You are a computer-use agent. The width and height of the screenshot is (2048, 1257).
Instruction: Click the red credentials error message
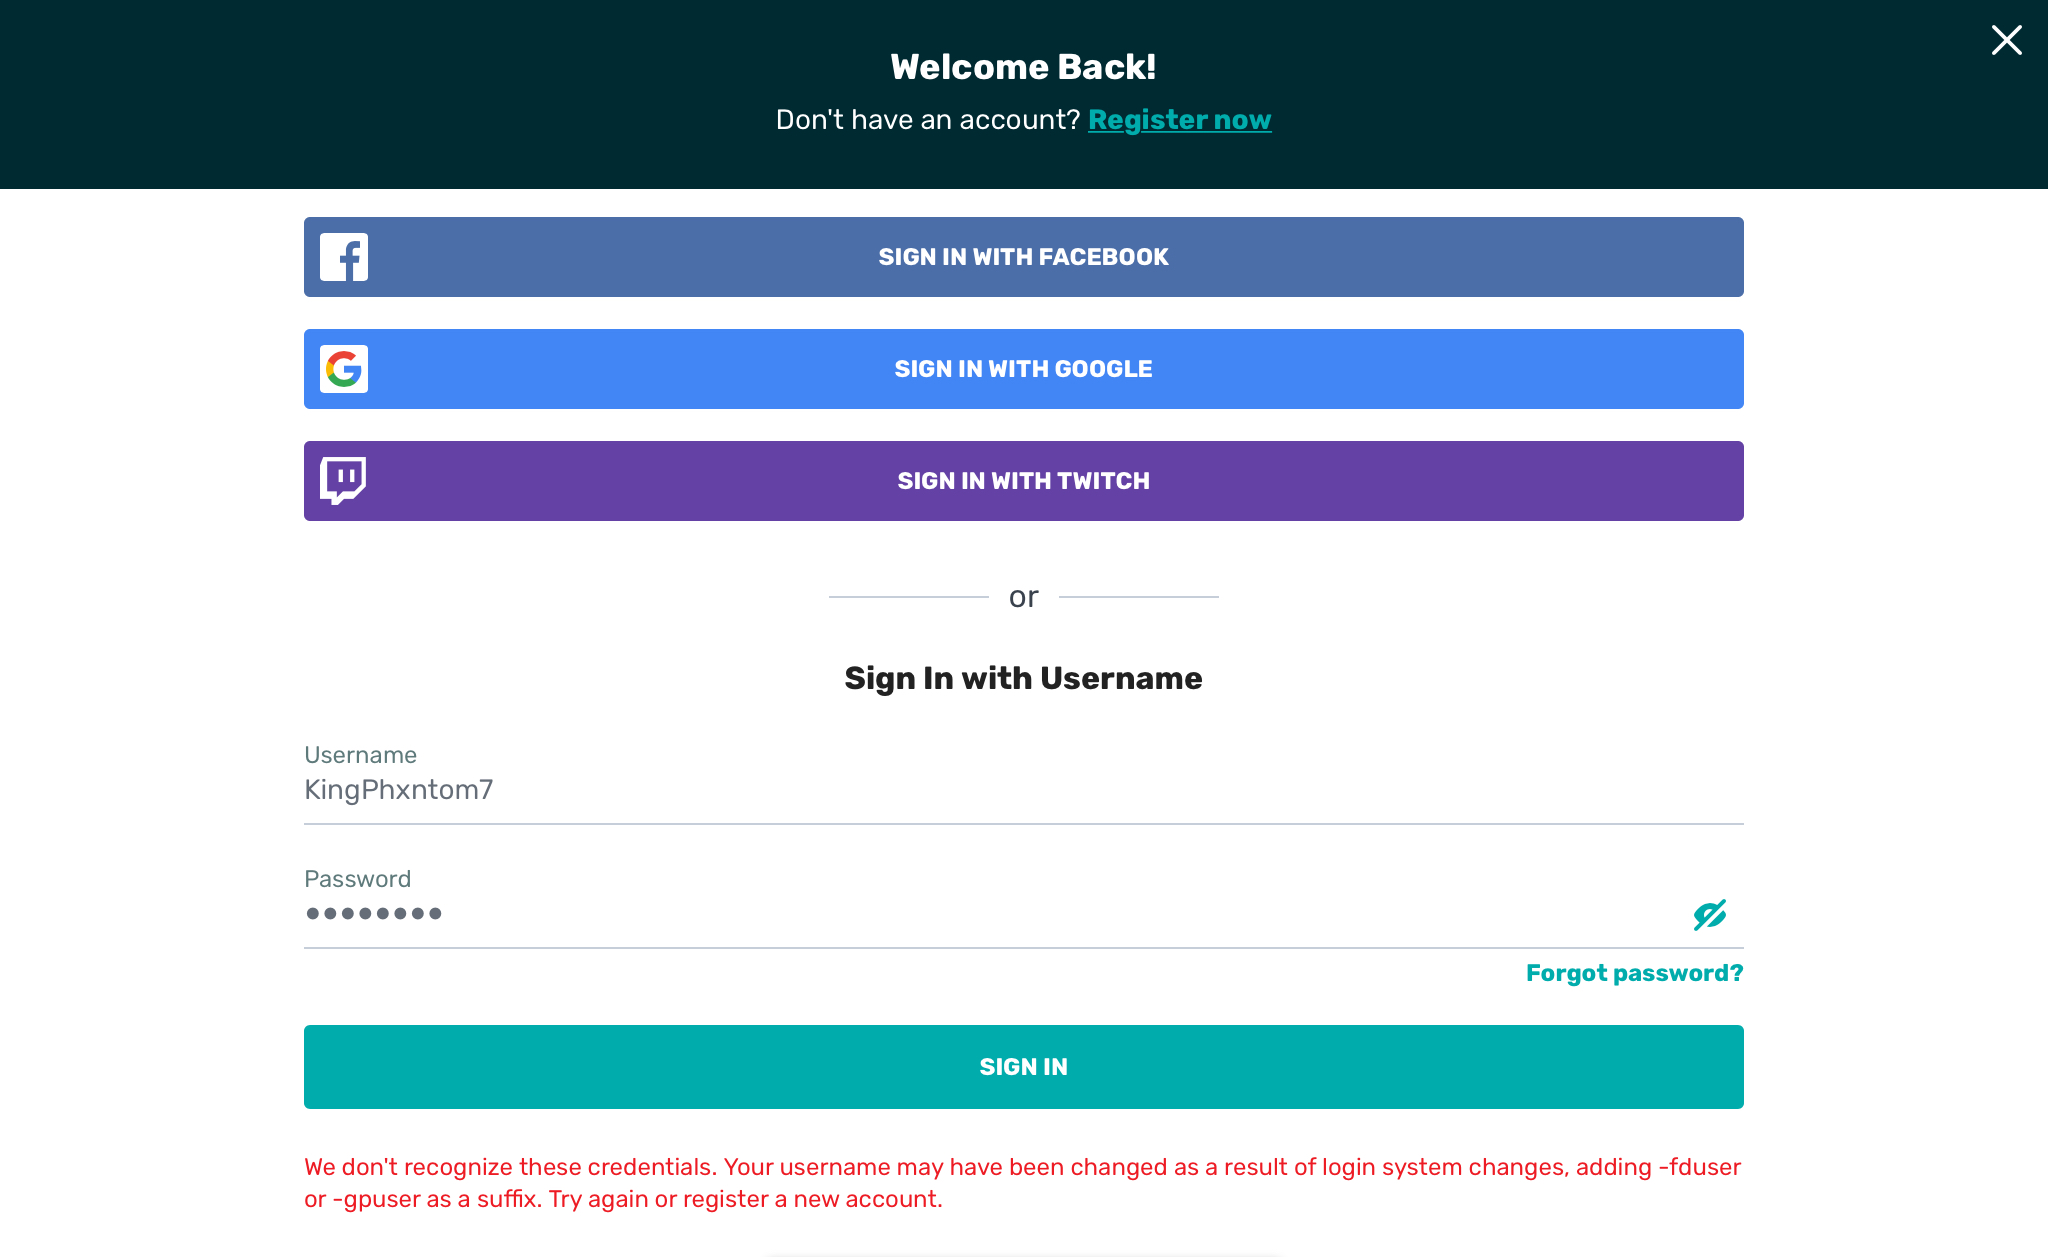tap(1023, 1183)
